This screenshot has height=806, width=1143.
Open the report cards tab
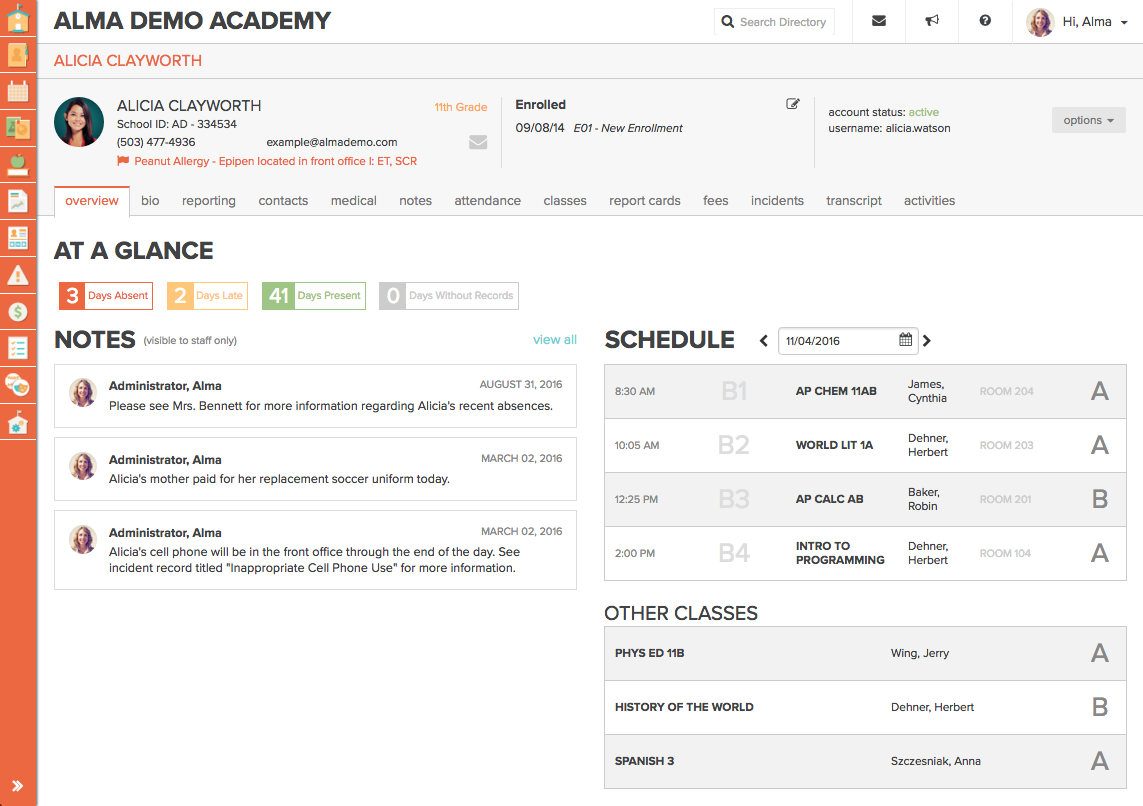(644, 201)
